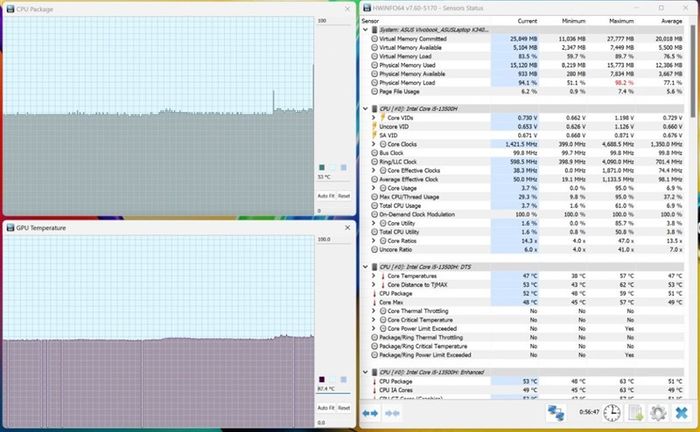Expand the Core Temperatures row
700x432 pixels.
click(374, 275)
